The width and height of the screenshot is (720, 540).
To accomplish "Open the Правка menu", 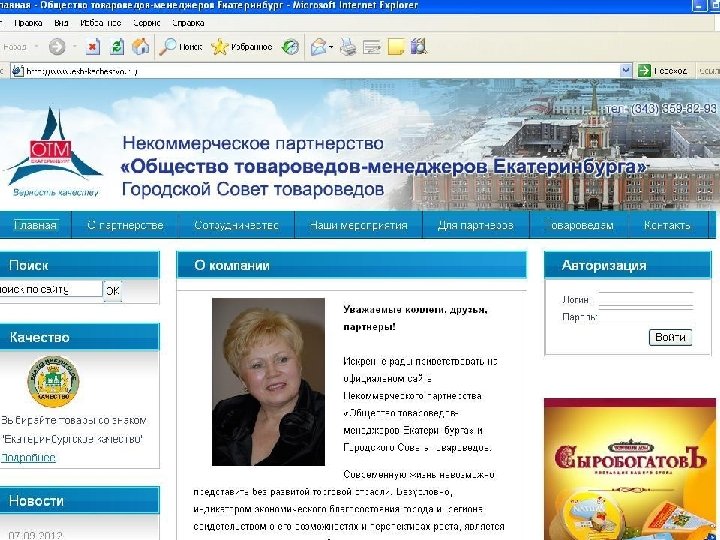I will pyautogui.click(x=28, y=23).
